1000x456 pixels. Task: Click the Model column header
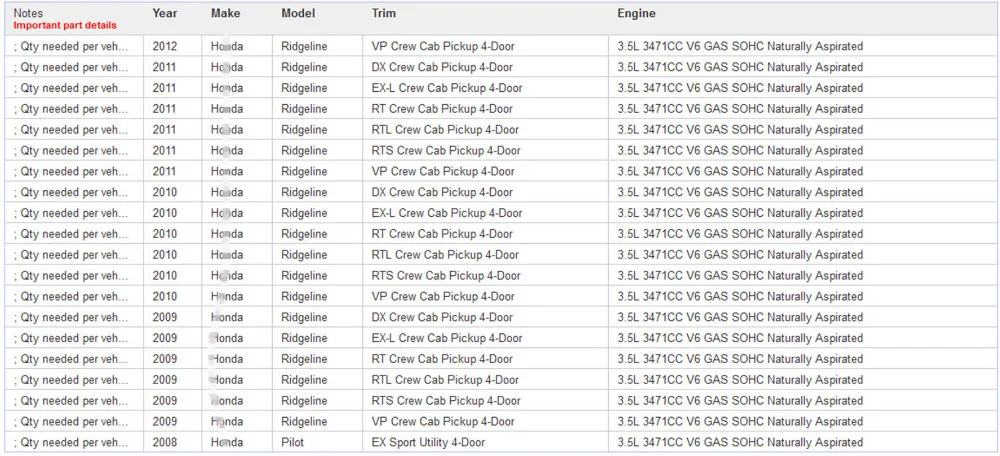click(x=298, y=13)
